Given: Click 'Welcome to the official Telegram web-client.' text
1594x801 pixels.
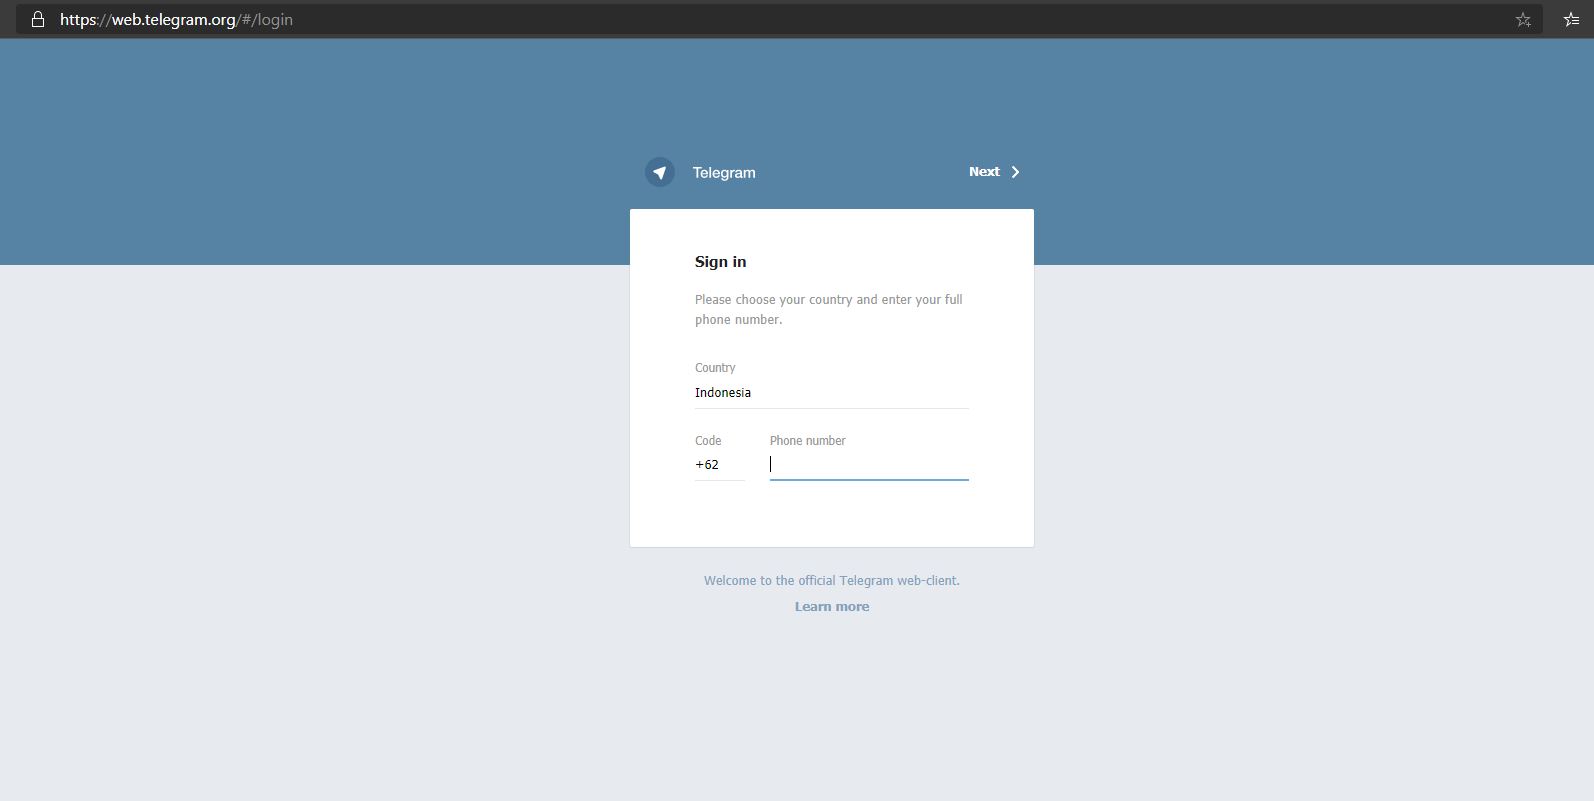Looking at the screenshot, I should pyautogui.click(x=832, y=581).
